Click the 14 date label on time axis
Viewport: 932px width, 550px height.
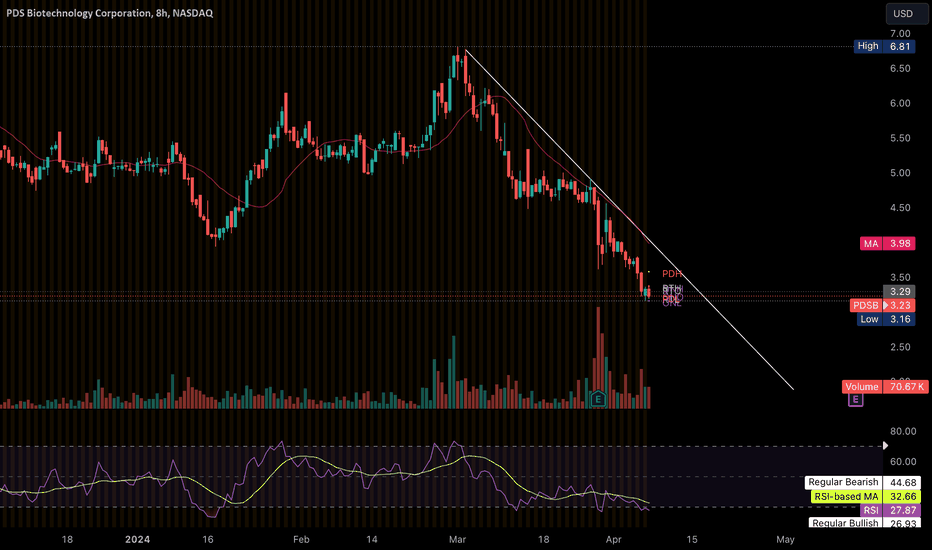371,539
